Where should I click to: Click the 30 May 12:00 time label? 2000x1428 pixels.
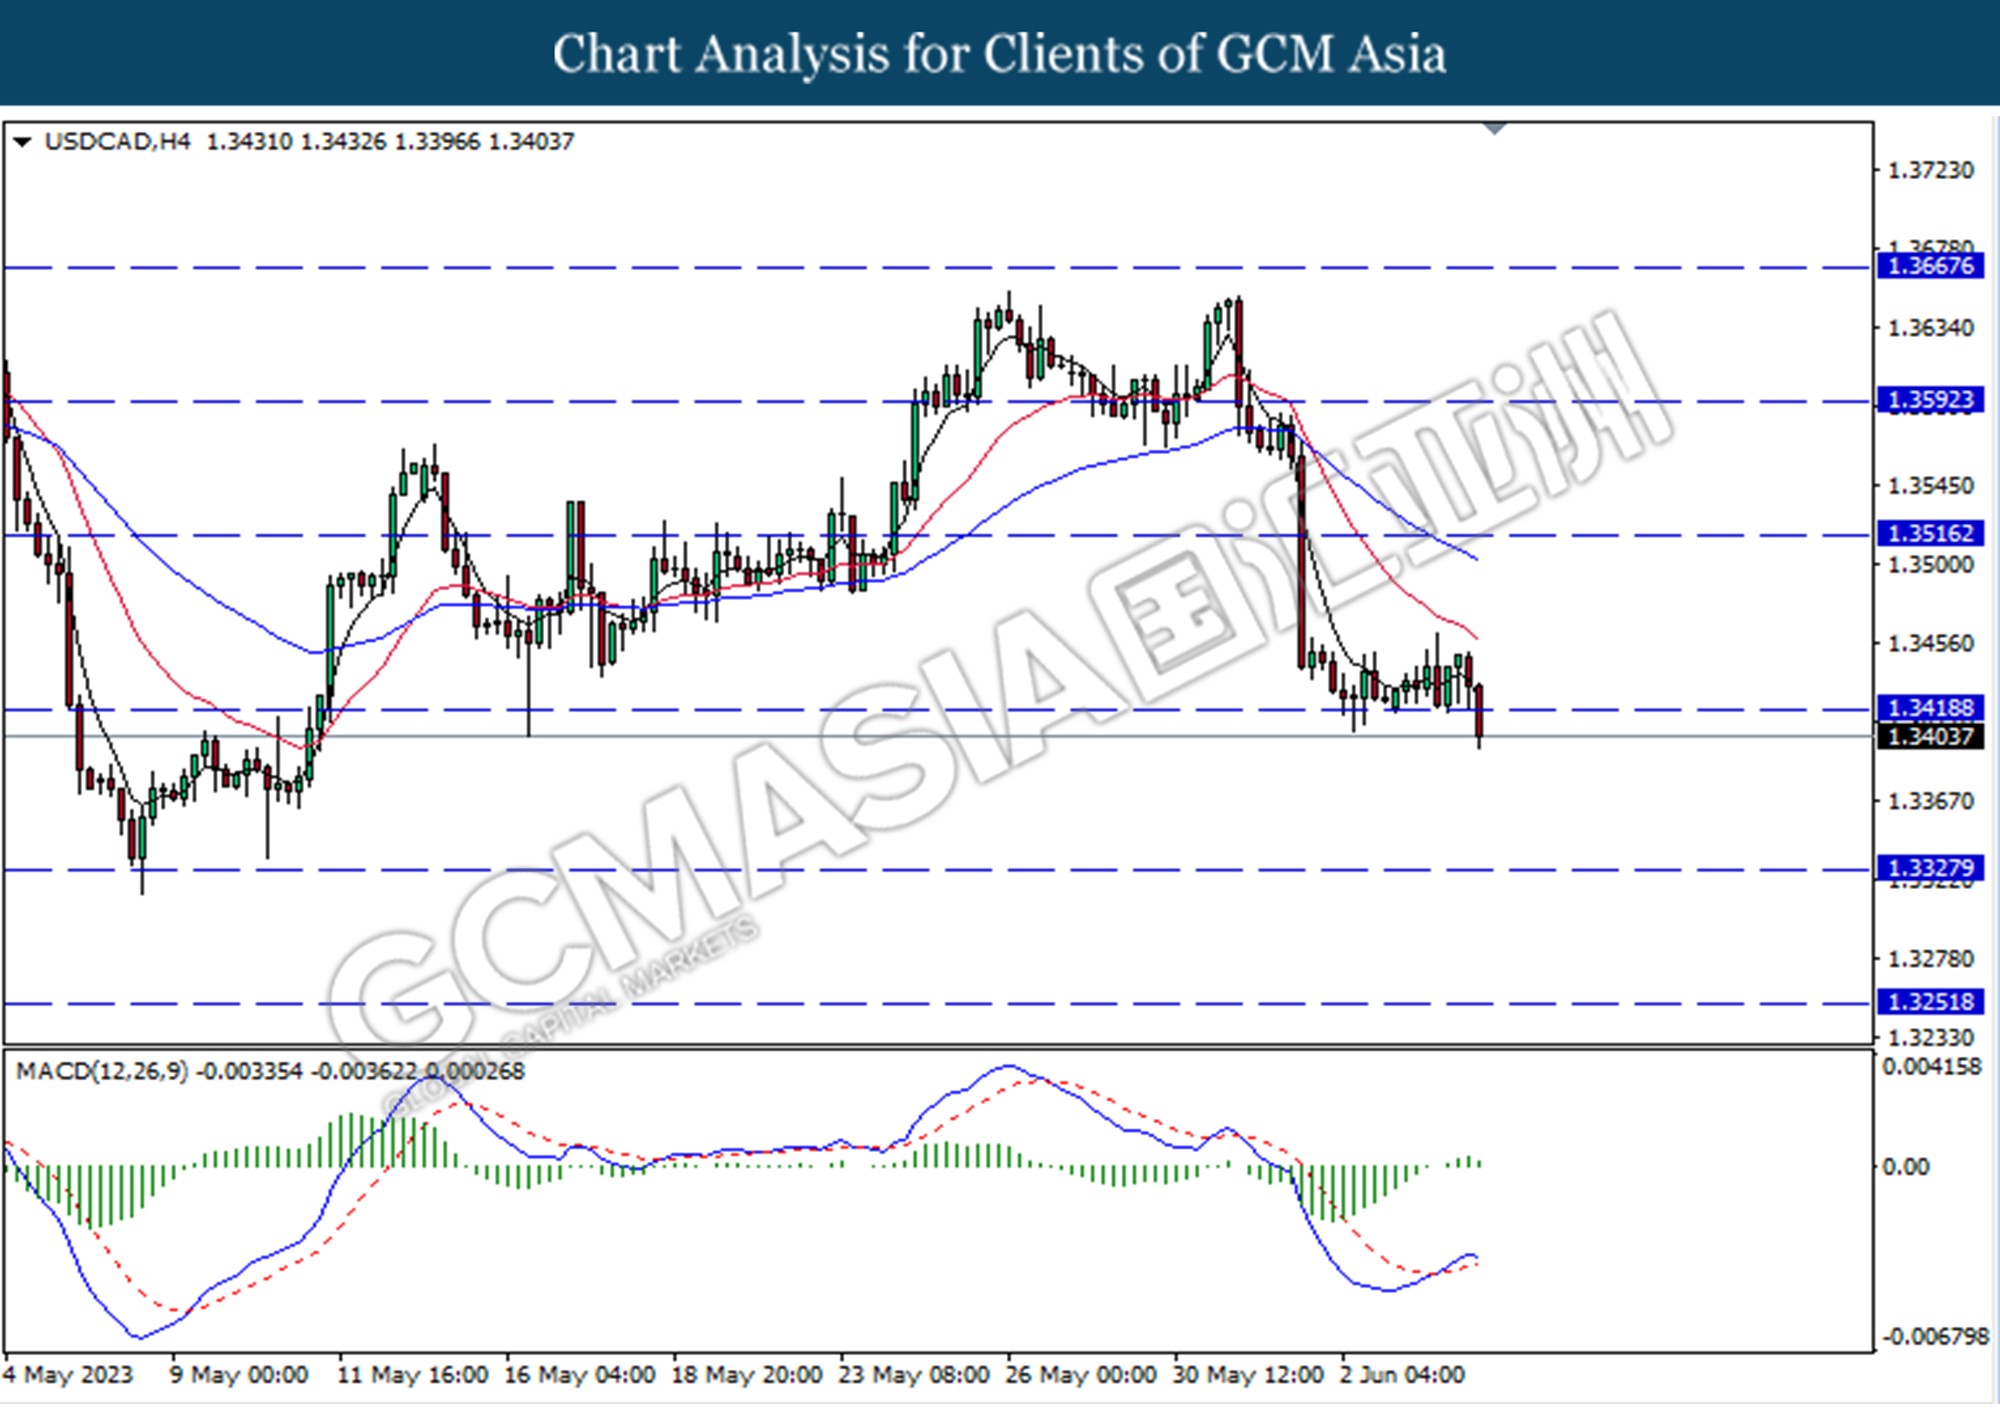[x=1248, y=1376]
